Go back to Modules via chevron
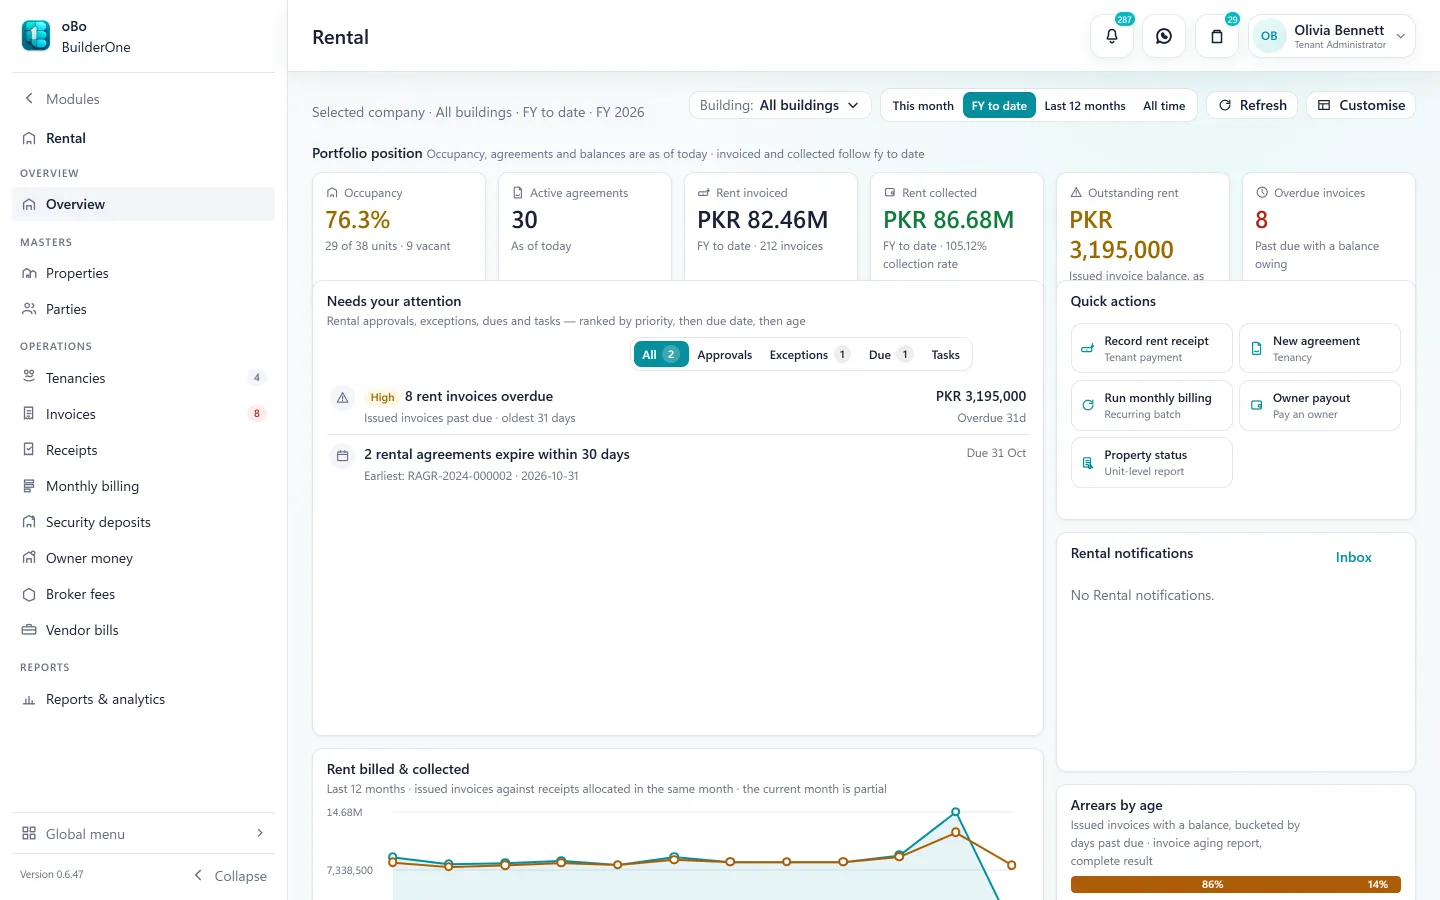Viewport: 1440px width, 900px height. point(29,98)
